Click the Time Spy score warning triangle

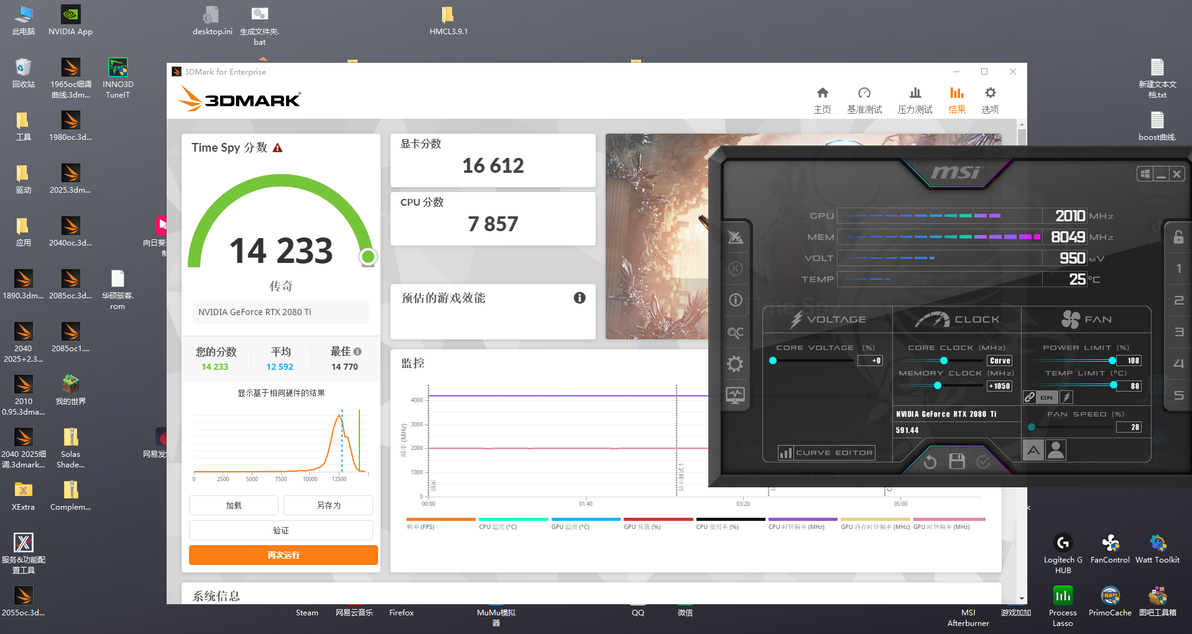point(277,148)
